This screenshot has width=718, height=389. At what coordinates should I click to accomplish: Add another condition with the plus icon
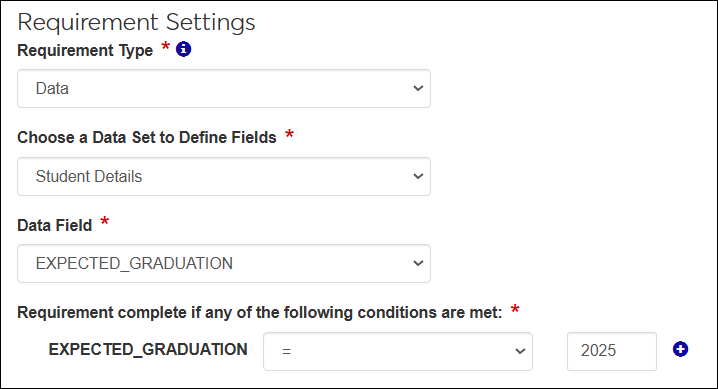click(x=680, y=349)
